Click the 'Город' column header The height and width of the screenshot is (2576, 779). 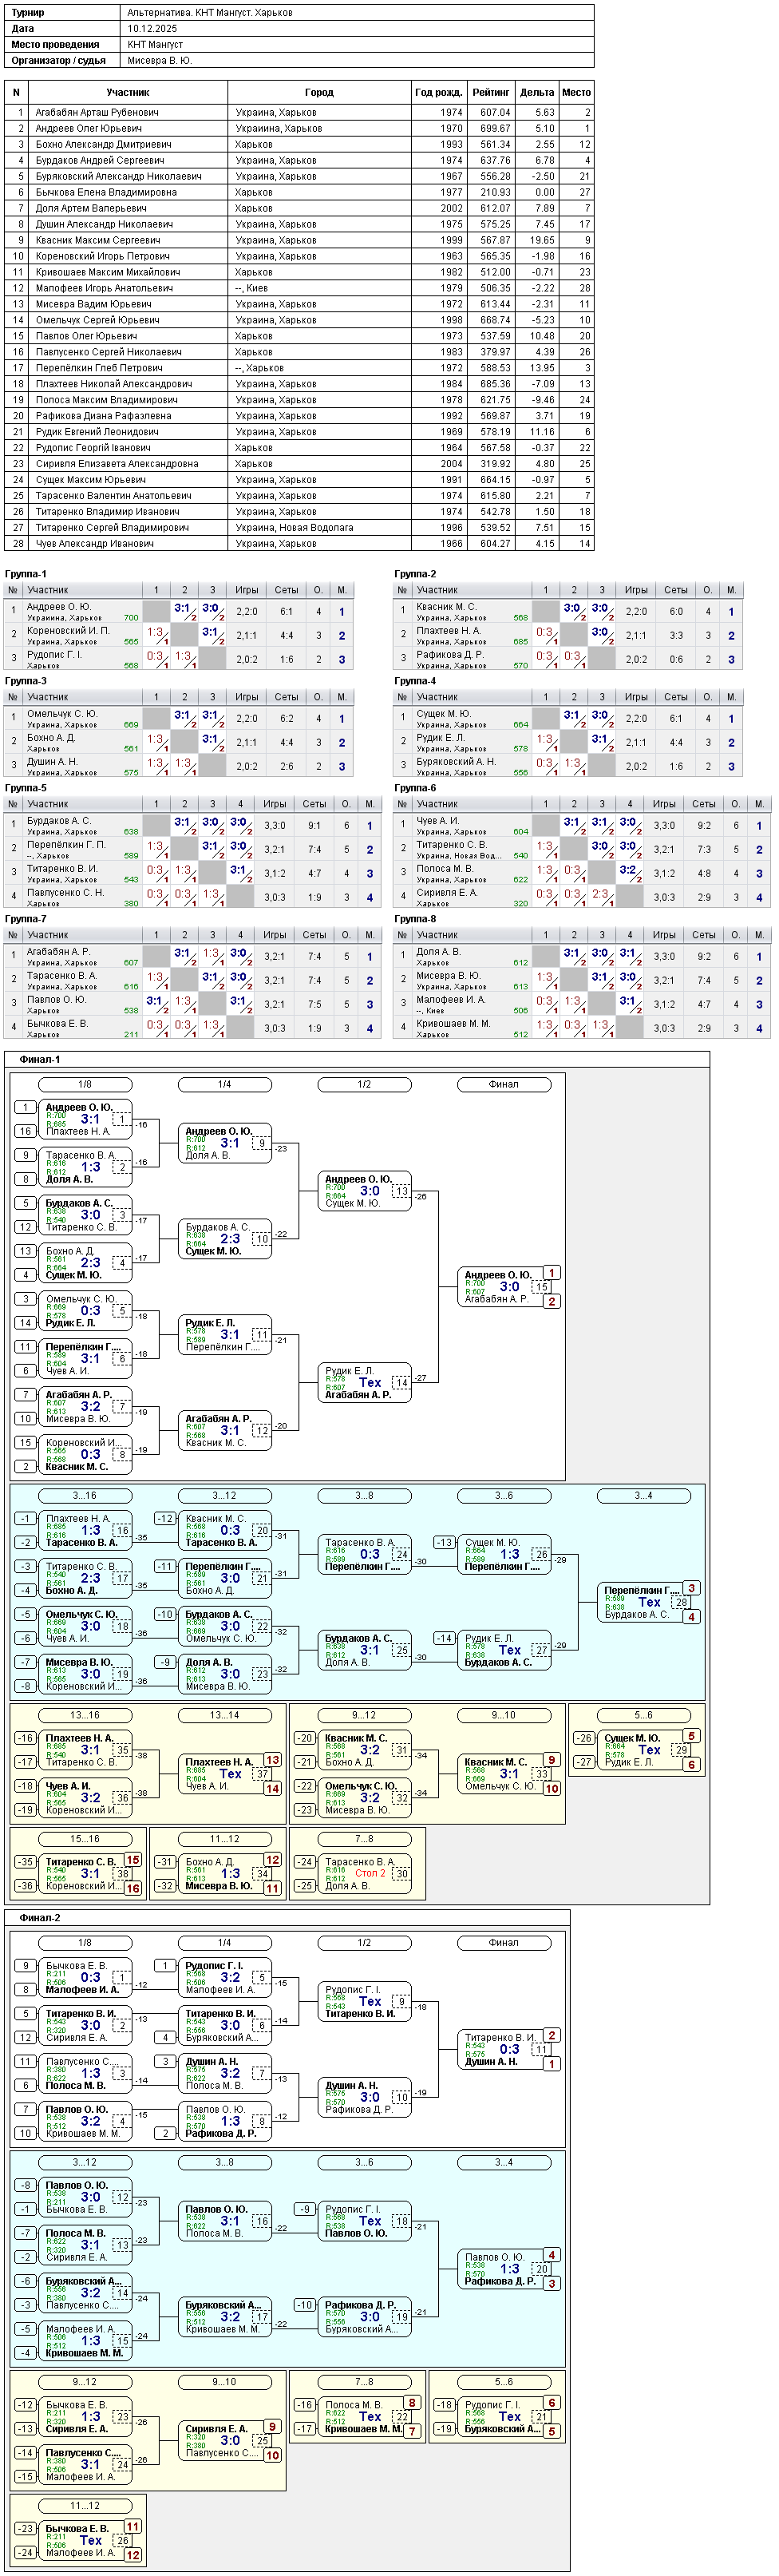click(319, 92)
